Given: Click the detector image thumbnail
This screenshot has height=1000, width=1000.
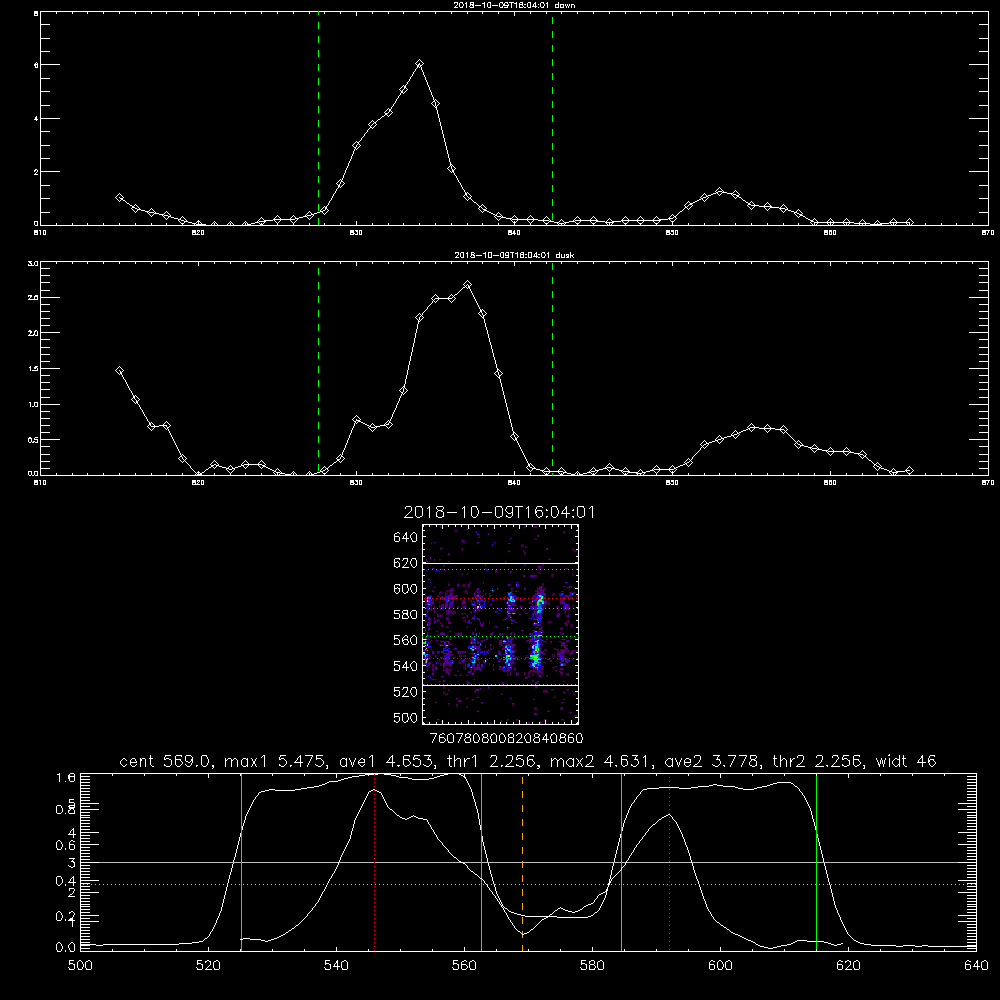Looking at the screenshot, I should [x=500, y=624].
